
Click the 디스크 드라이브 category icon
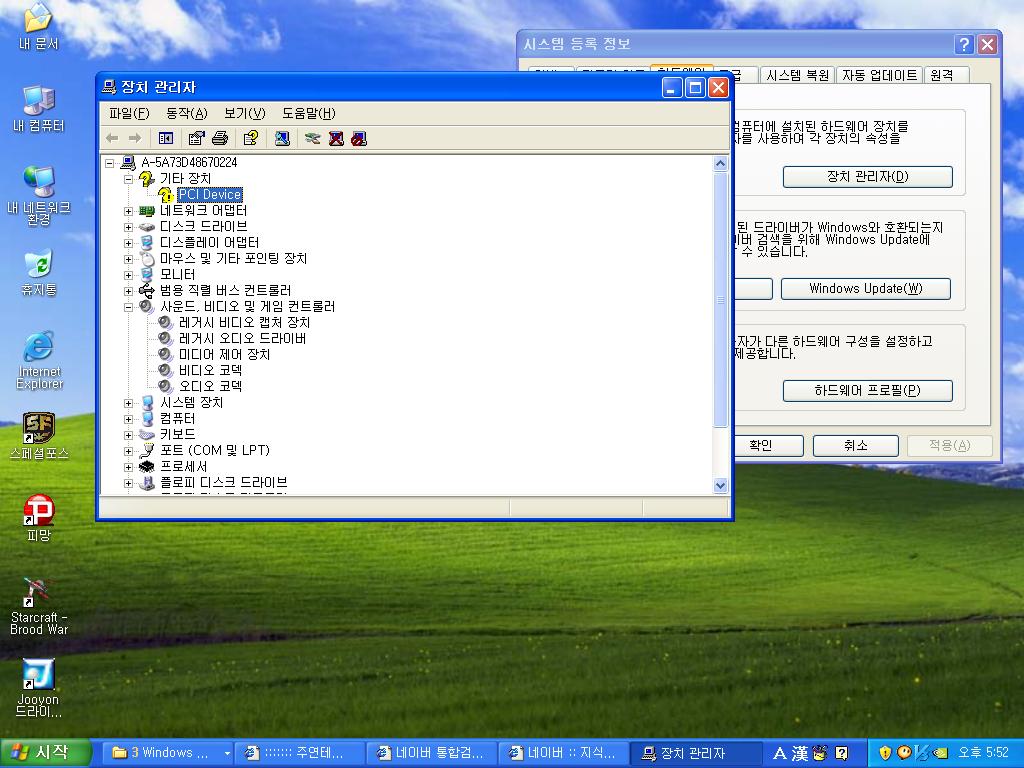(147, 227)
